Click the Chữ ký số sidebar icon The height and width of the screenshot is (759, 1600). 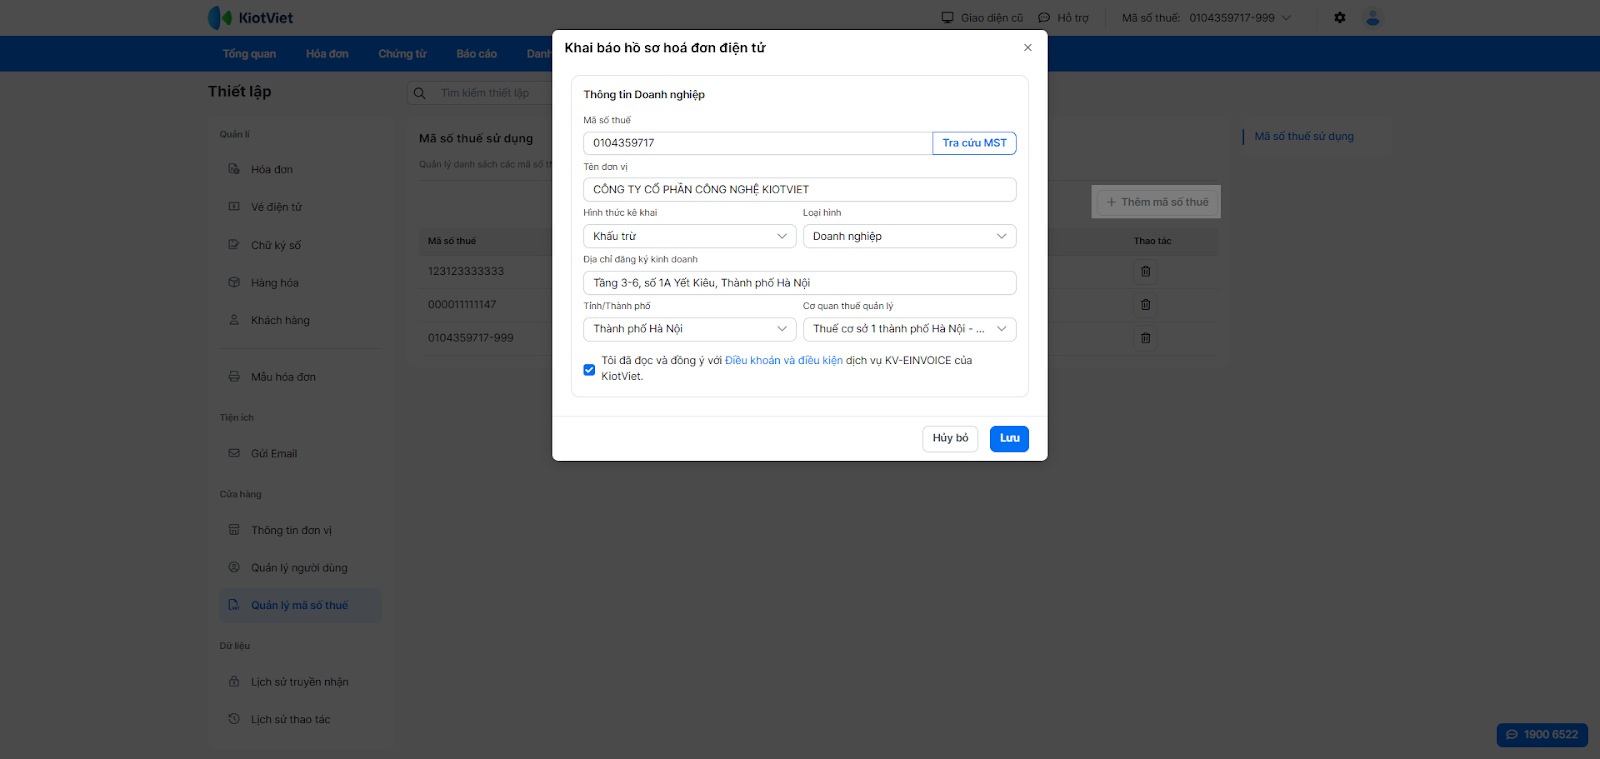click(x=234, y=245)
